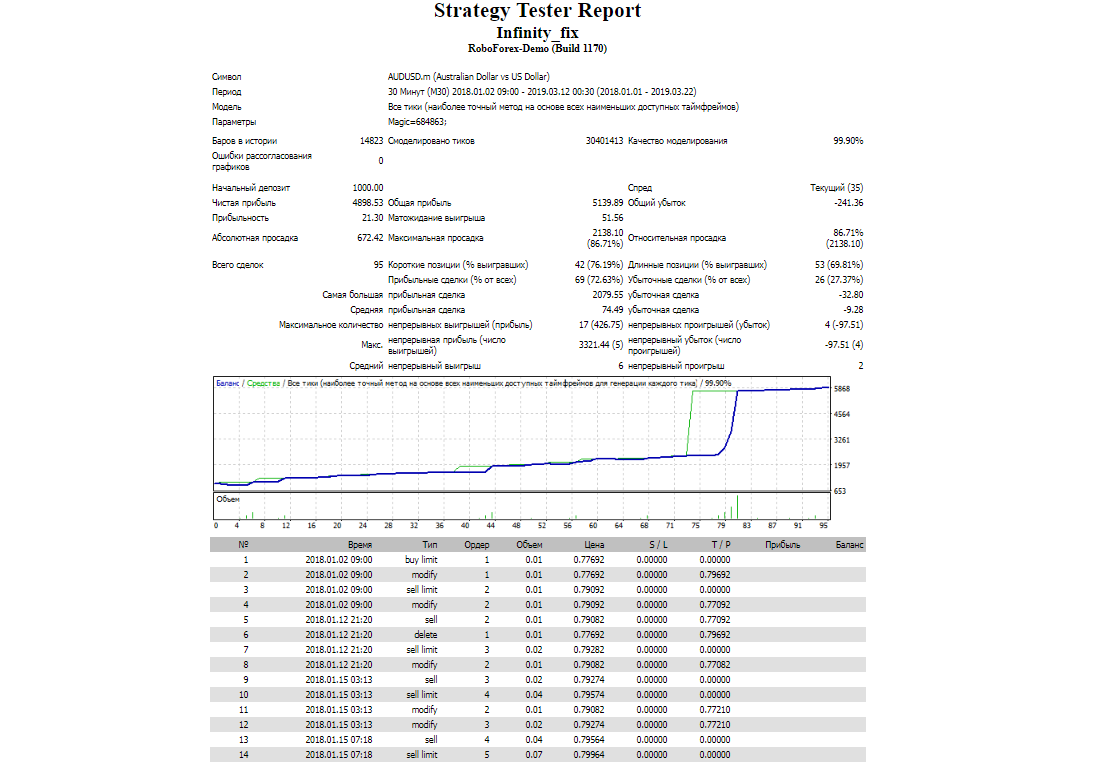Click the tall green volume bar near trade 81
The image size is (1113, 765).
point(738,507)
